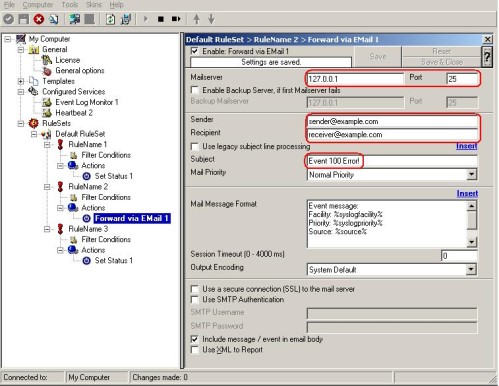
Task: Click the Reset button
Action: [x=442, y=51]
